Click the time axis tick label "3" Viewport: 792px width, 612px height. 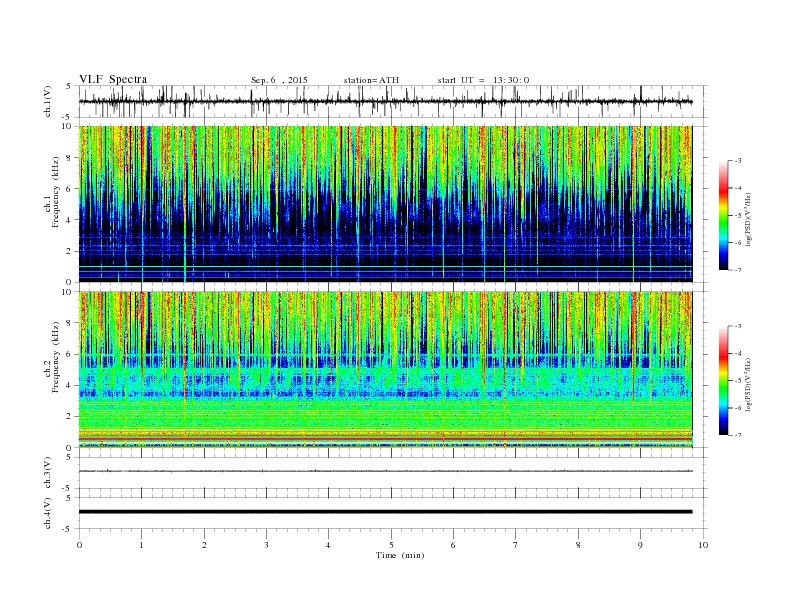(x=266, y=545)
